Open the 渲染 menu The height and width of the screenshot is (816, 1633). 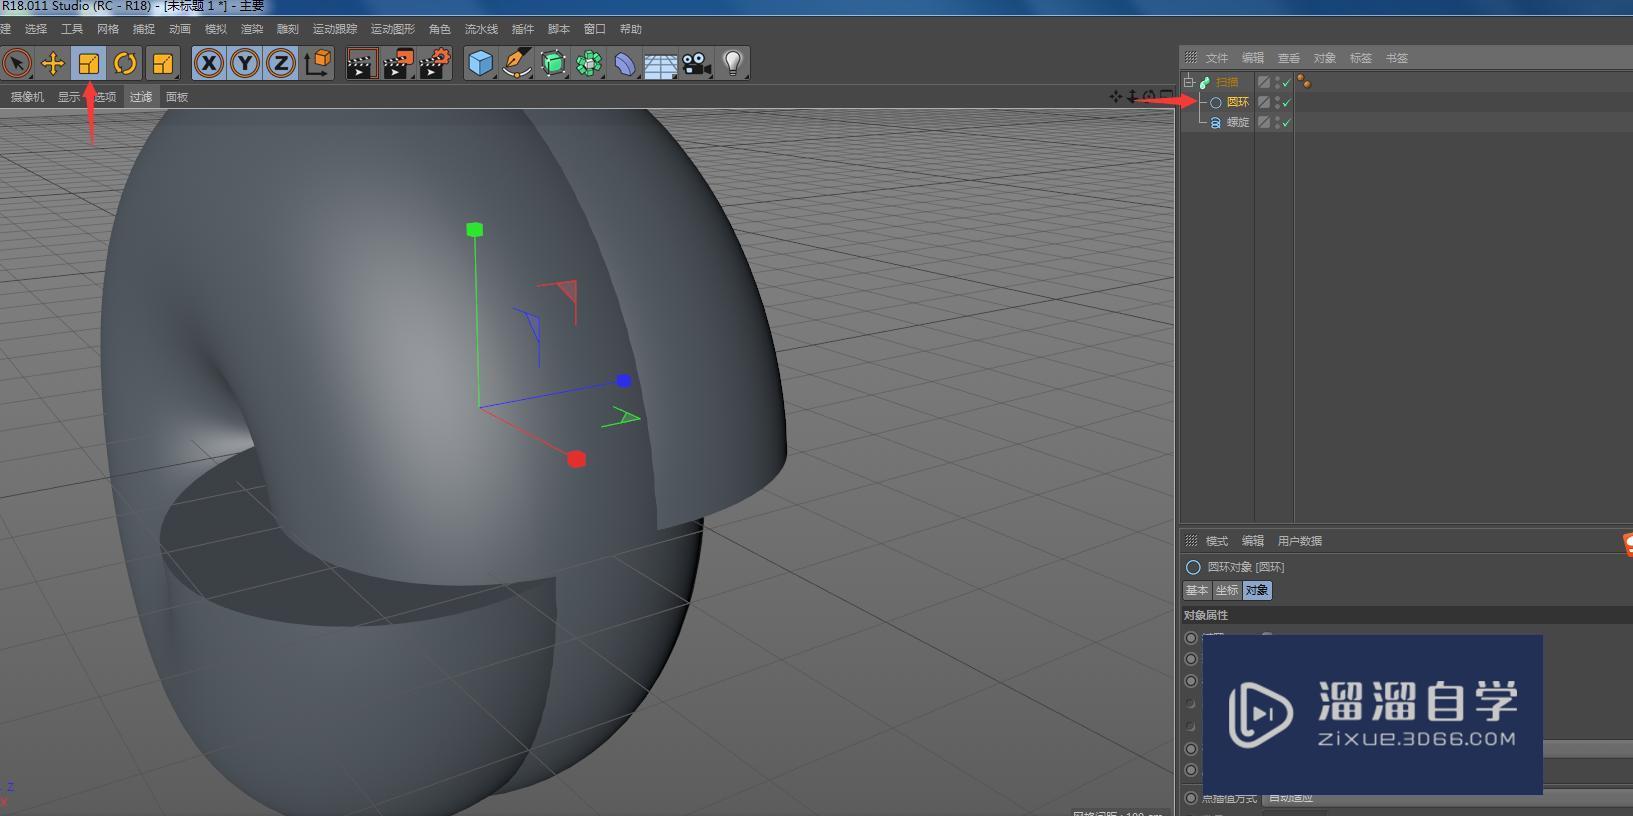pyautogui.click(x=252, y=29)
